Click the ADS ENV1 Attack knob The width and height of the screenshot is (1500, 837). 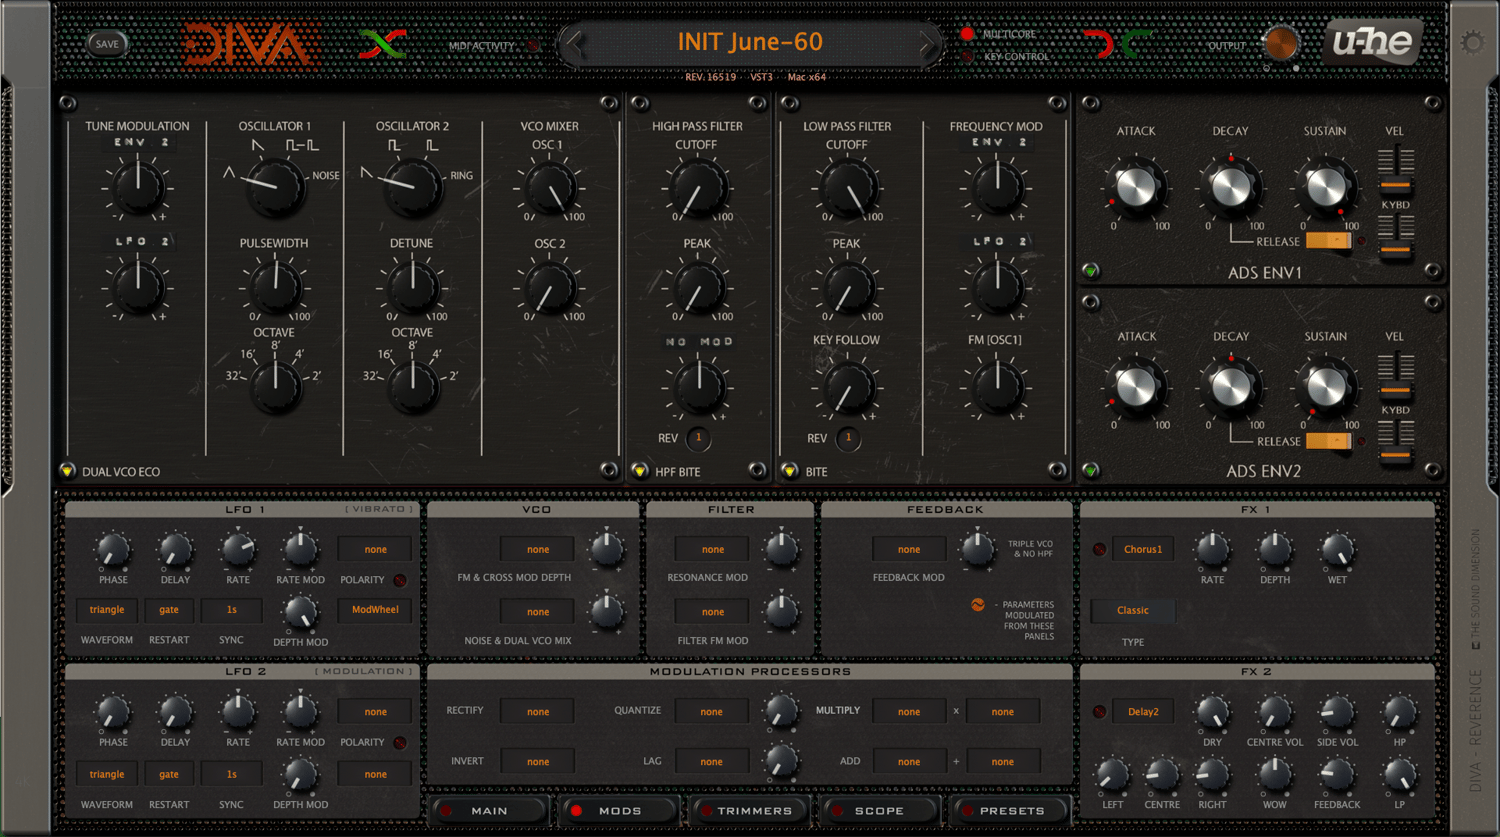1136,187
